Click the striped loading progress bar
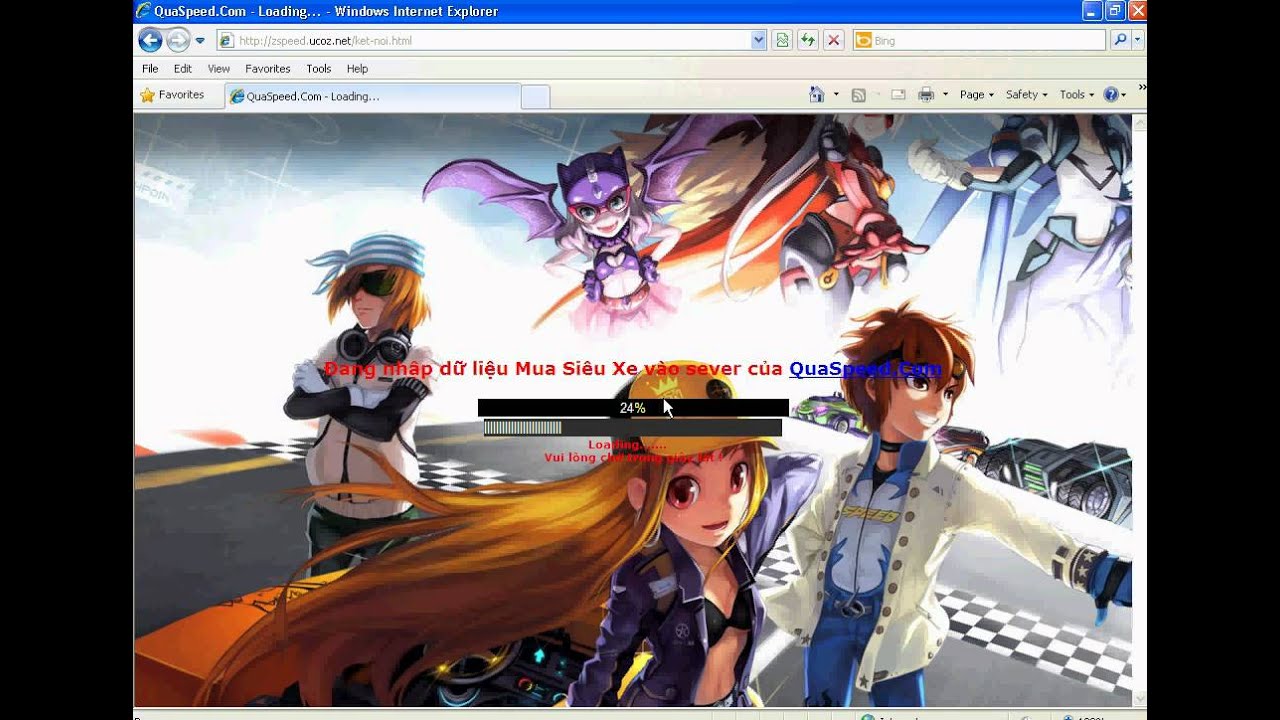This screenshot has width=1280, height=720. 633,428
